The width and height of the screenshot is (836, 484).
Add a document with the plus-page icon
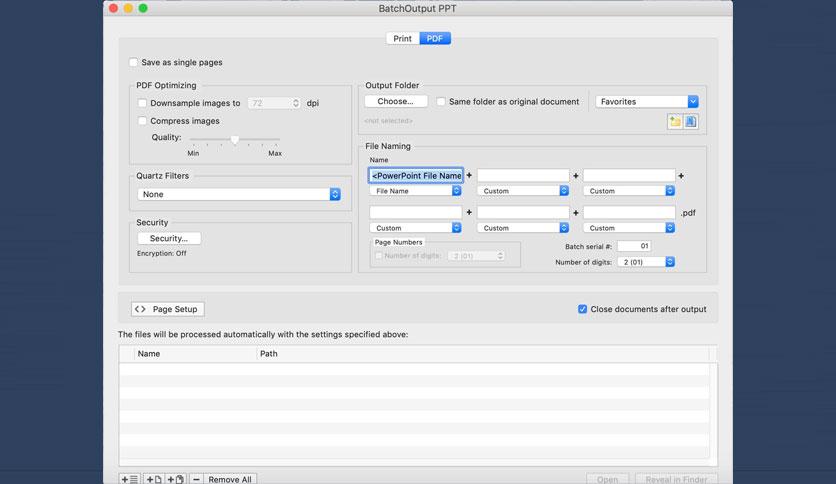coord(154,479)
